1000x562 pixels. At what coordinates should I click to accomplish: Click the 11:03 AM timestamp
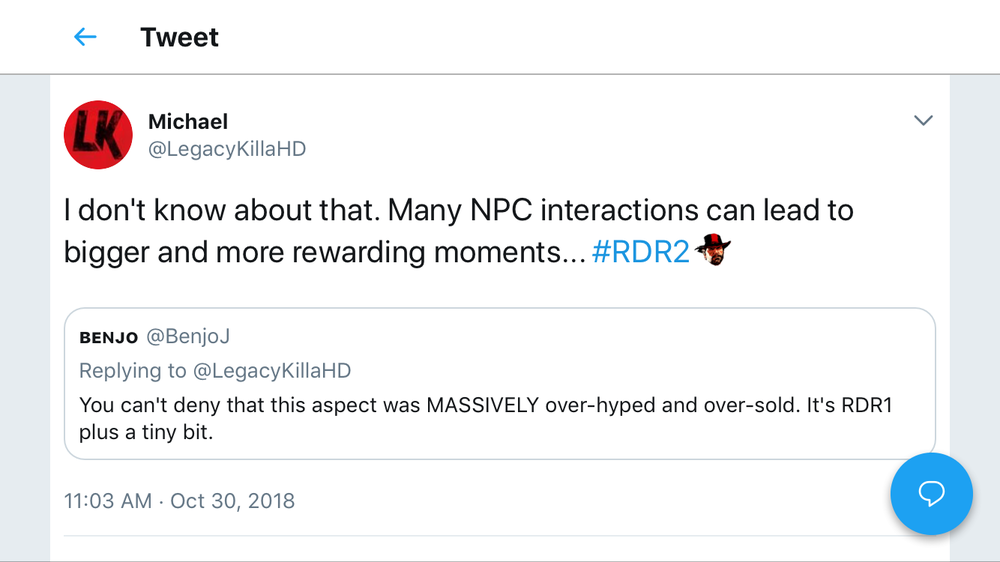[x=107, y=500]
